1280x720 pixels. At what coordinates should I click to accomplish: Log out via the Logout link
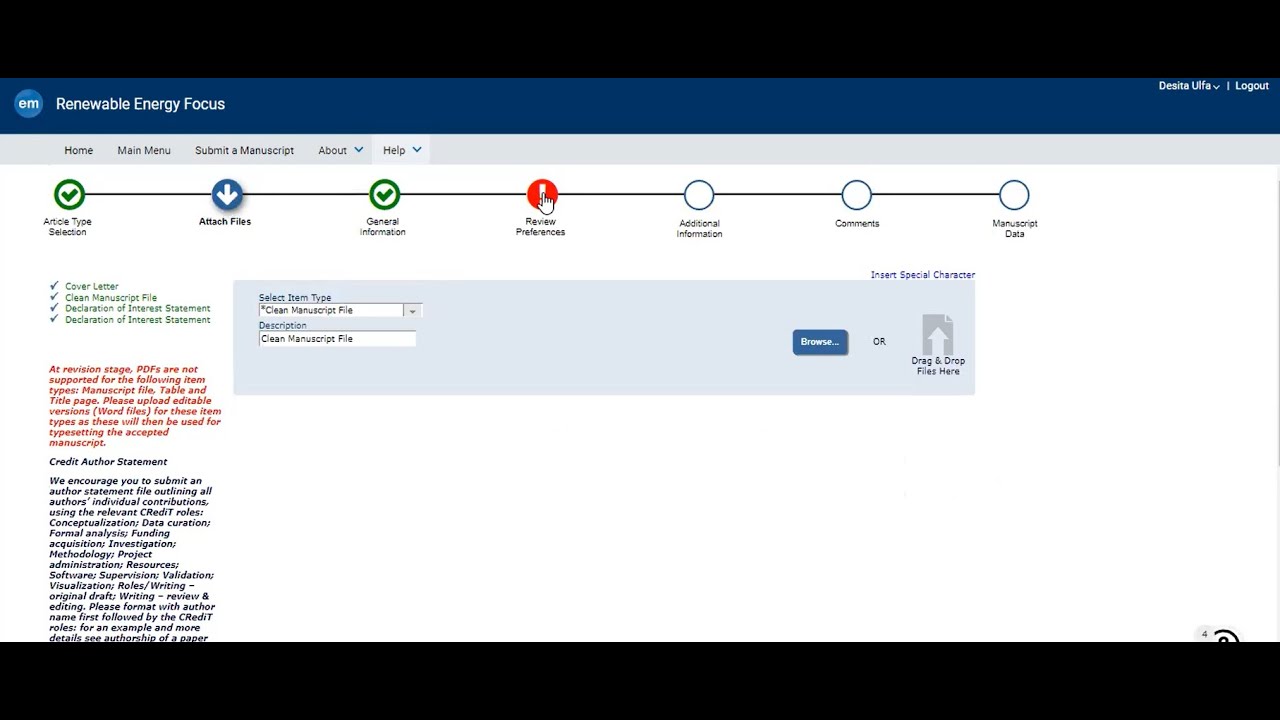tap(1252, 86)
